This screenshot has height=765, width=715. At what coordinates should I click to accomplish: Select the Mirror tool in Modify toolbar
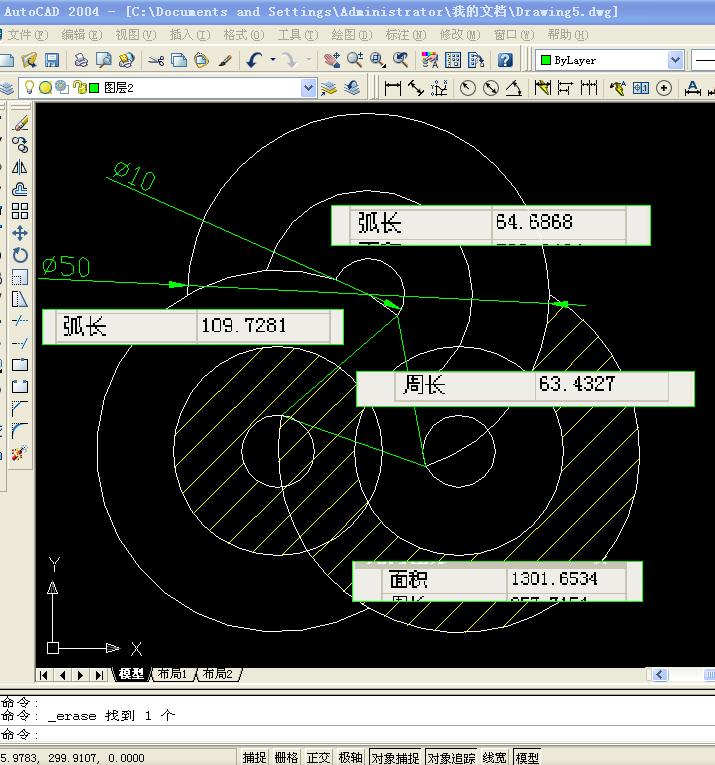pyautogui.click(x=20, y=167)
